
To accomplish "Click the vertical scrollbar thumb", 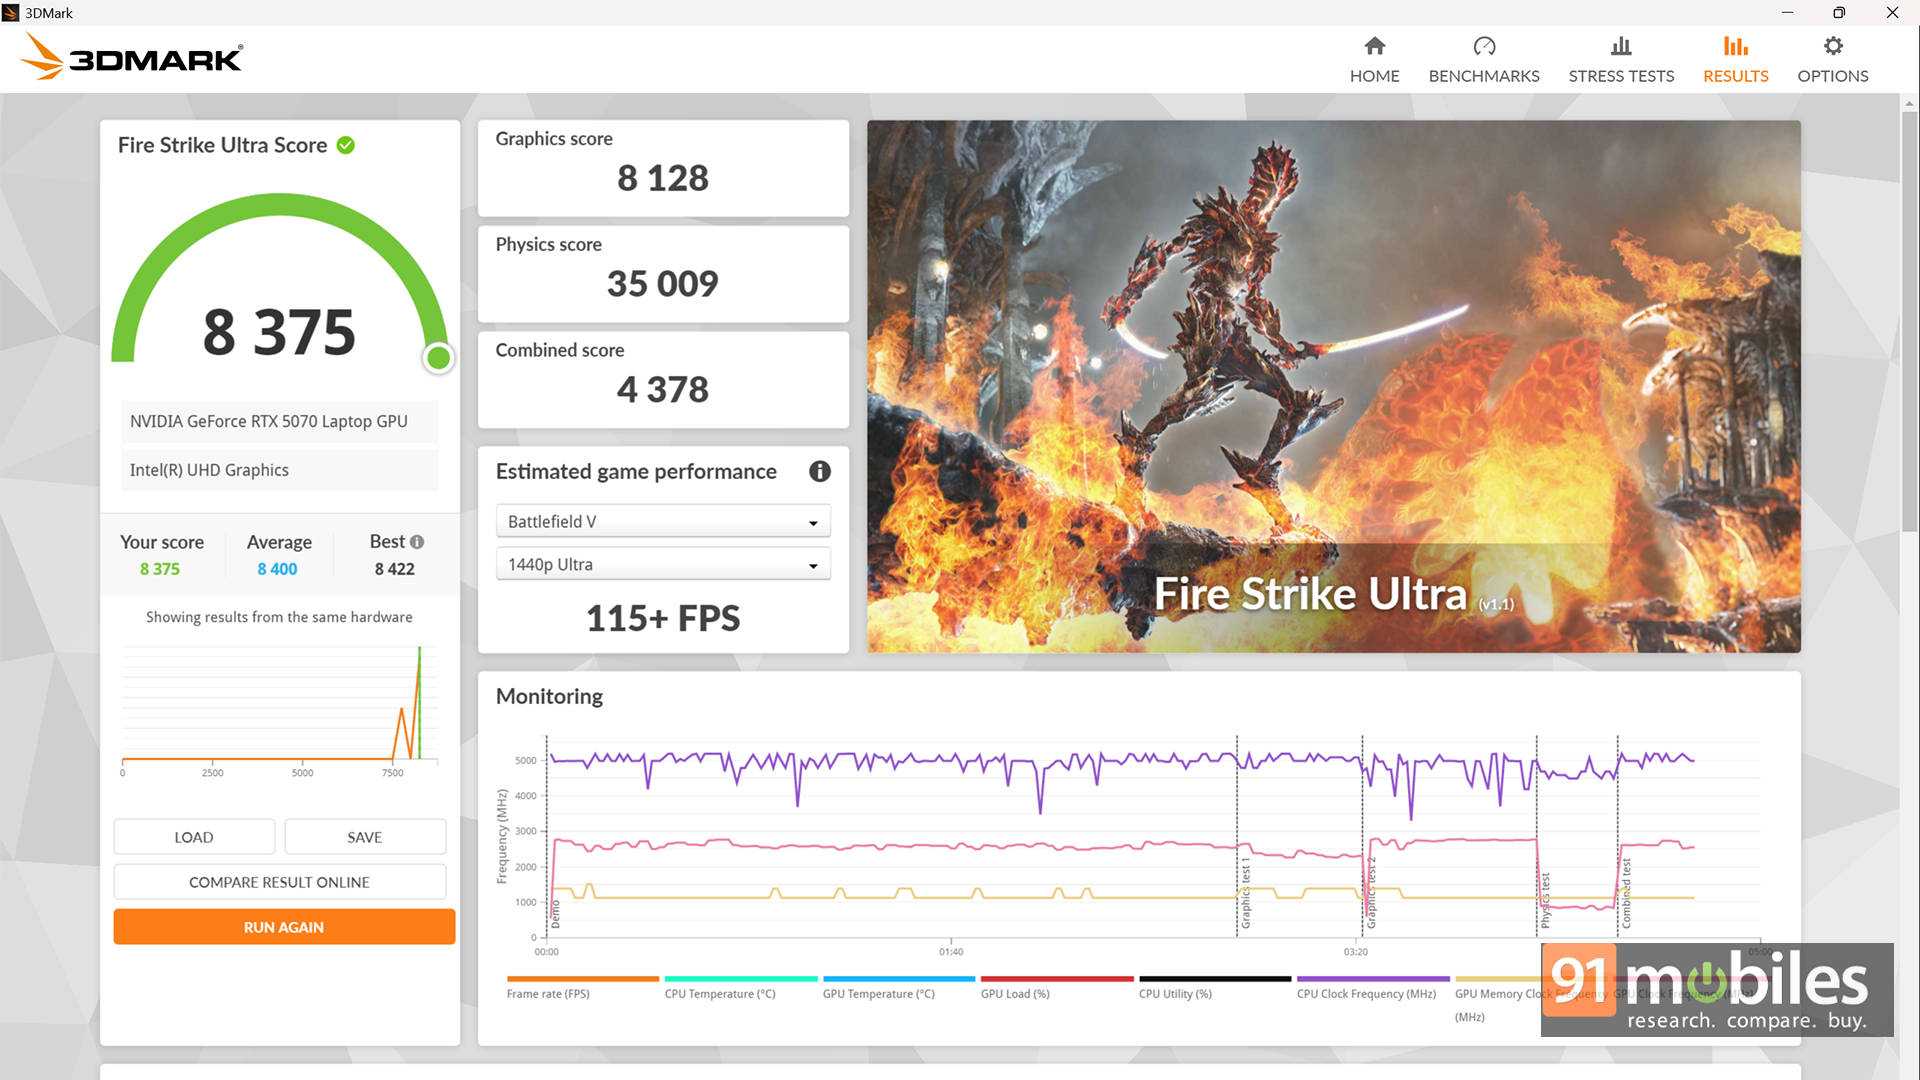I will 1909,322.
